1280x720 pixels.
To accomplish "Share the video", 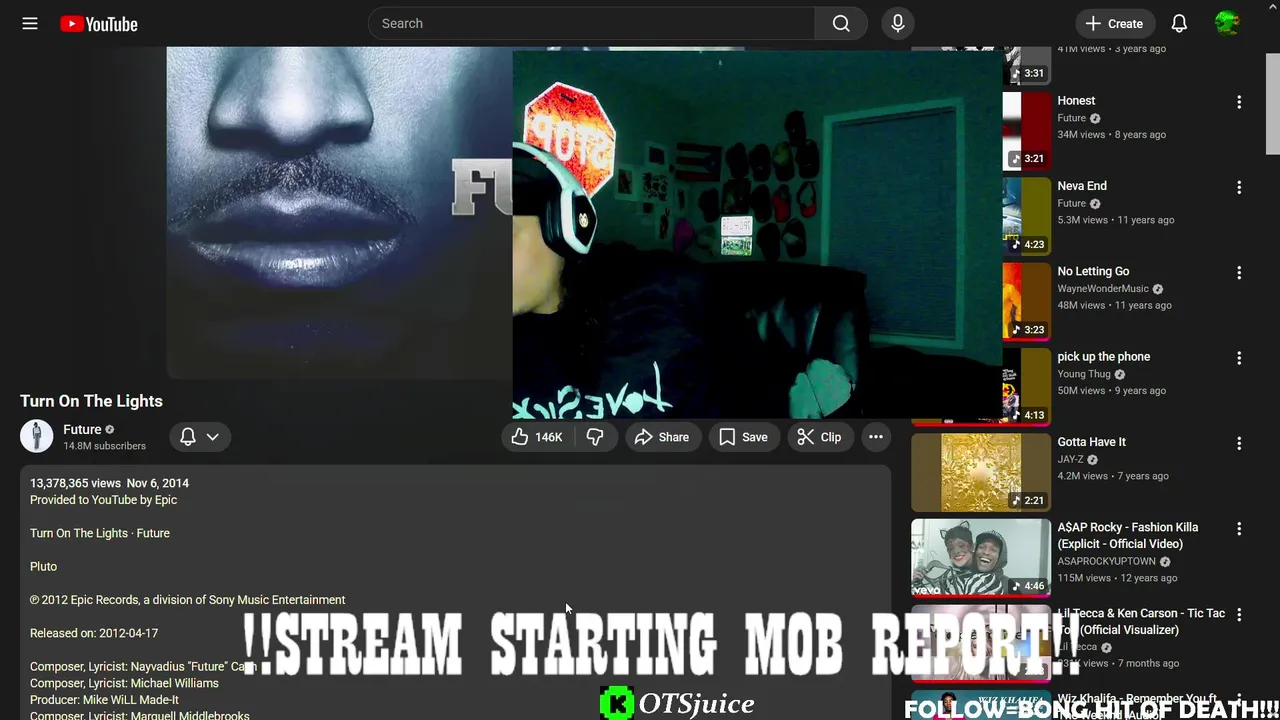I will (661, 437).
